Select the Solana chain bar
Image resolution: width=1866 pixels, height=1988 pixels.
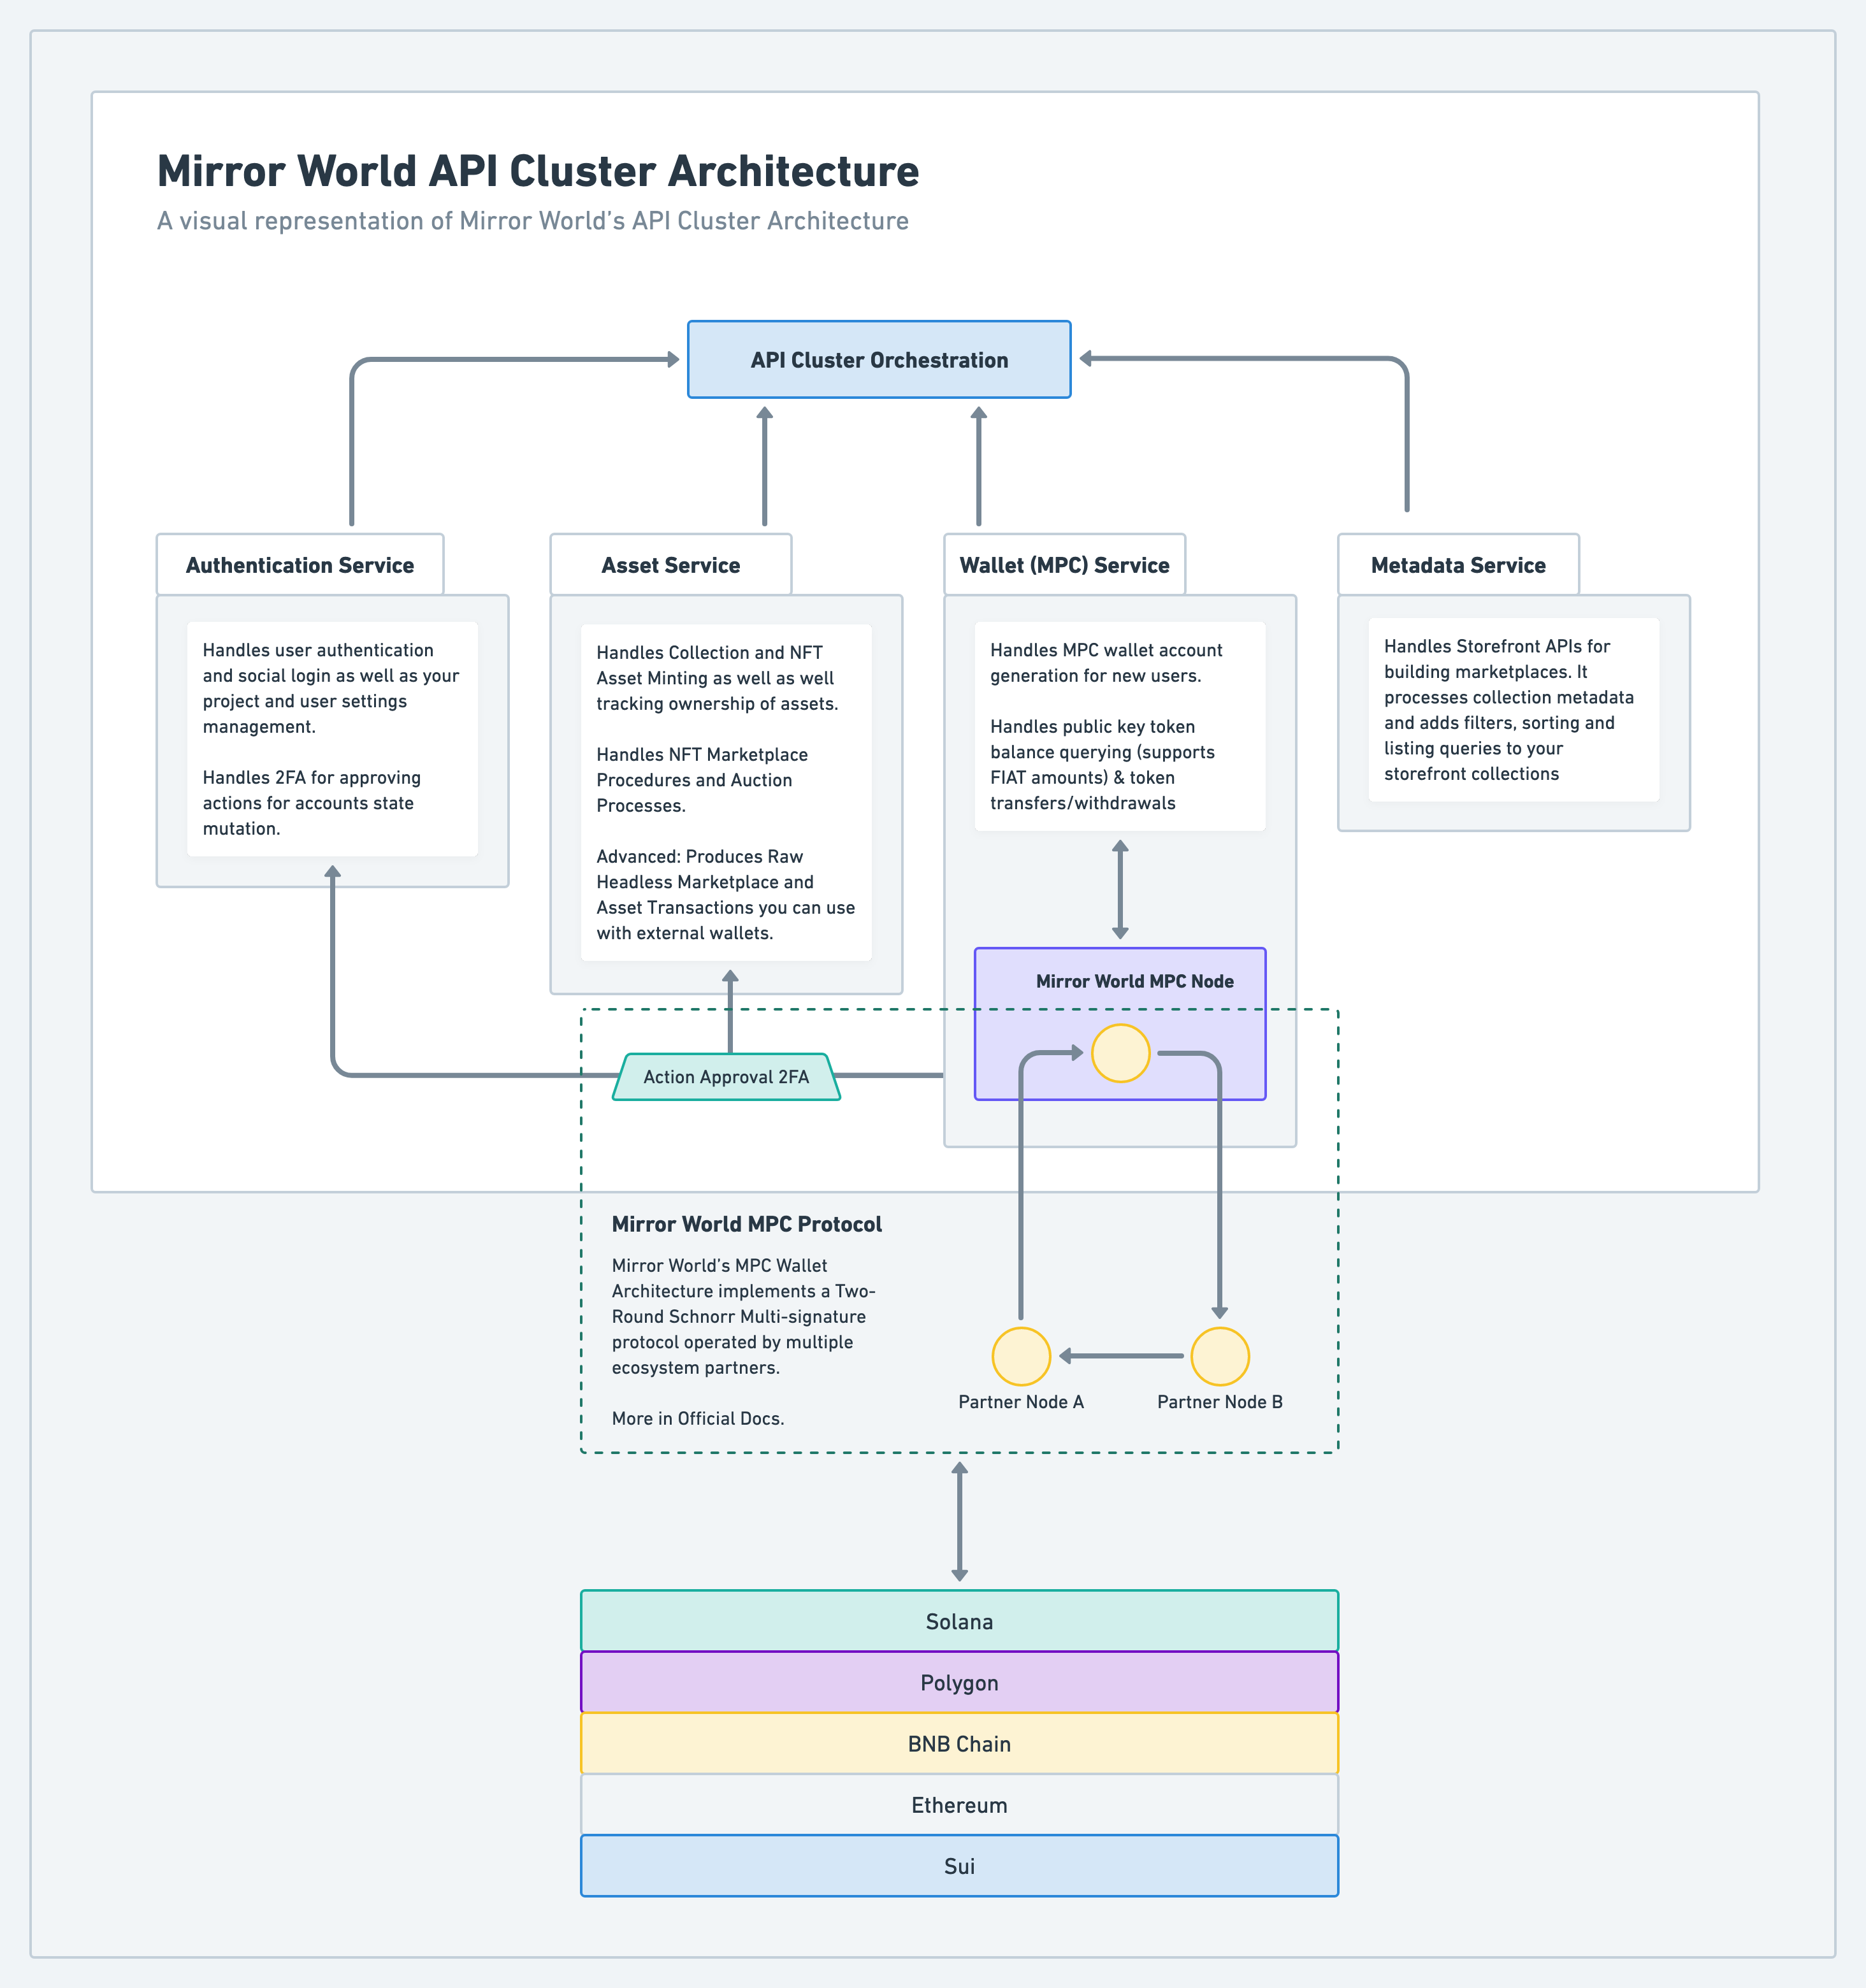pyautogui.click(x=960, y=1621)
